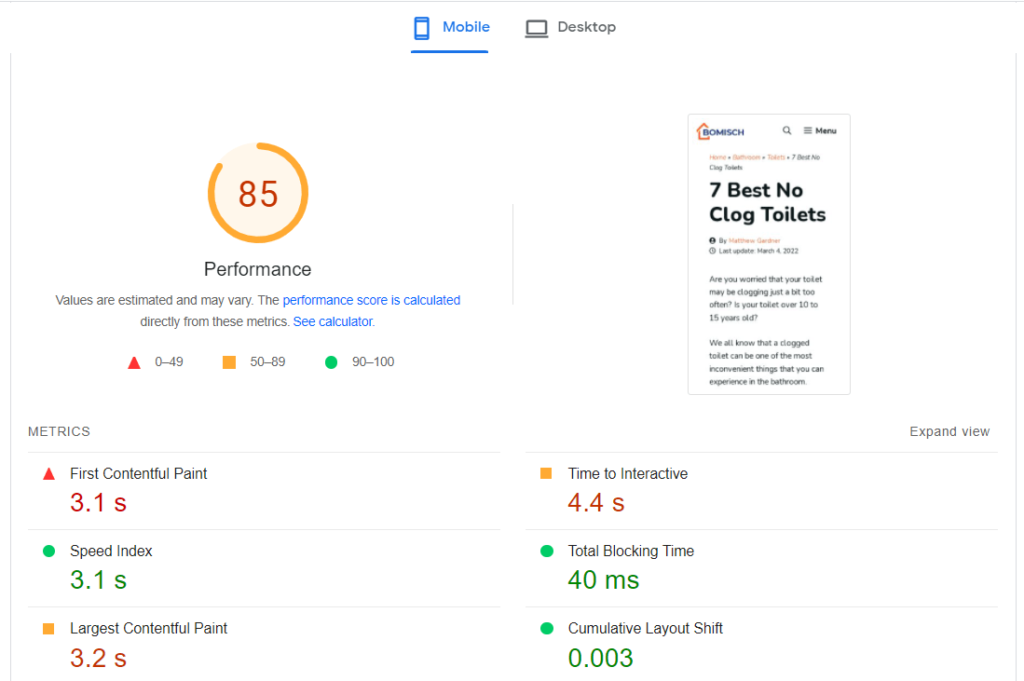Click the orange square legend icon for 50–89
The height and width of the screenshot is (681, 1024).
(229, 362)
